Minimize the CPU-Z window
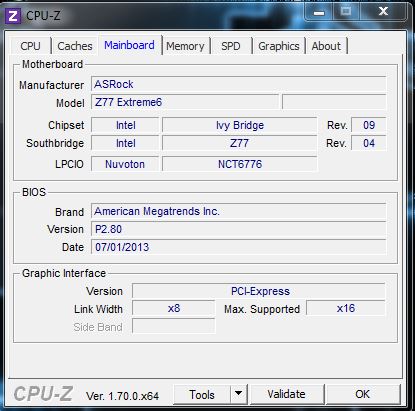The image size is (415, 411). pyautogui.click(x=319, y=12)
